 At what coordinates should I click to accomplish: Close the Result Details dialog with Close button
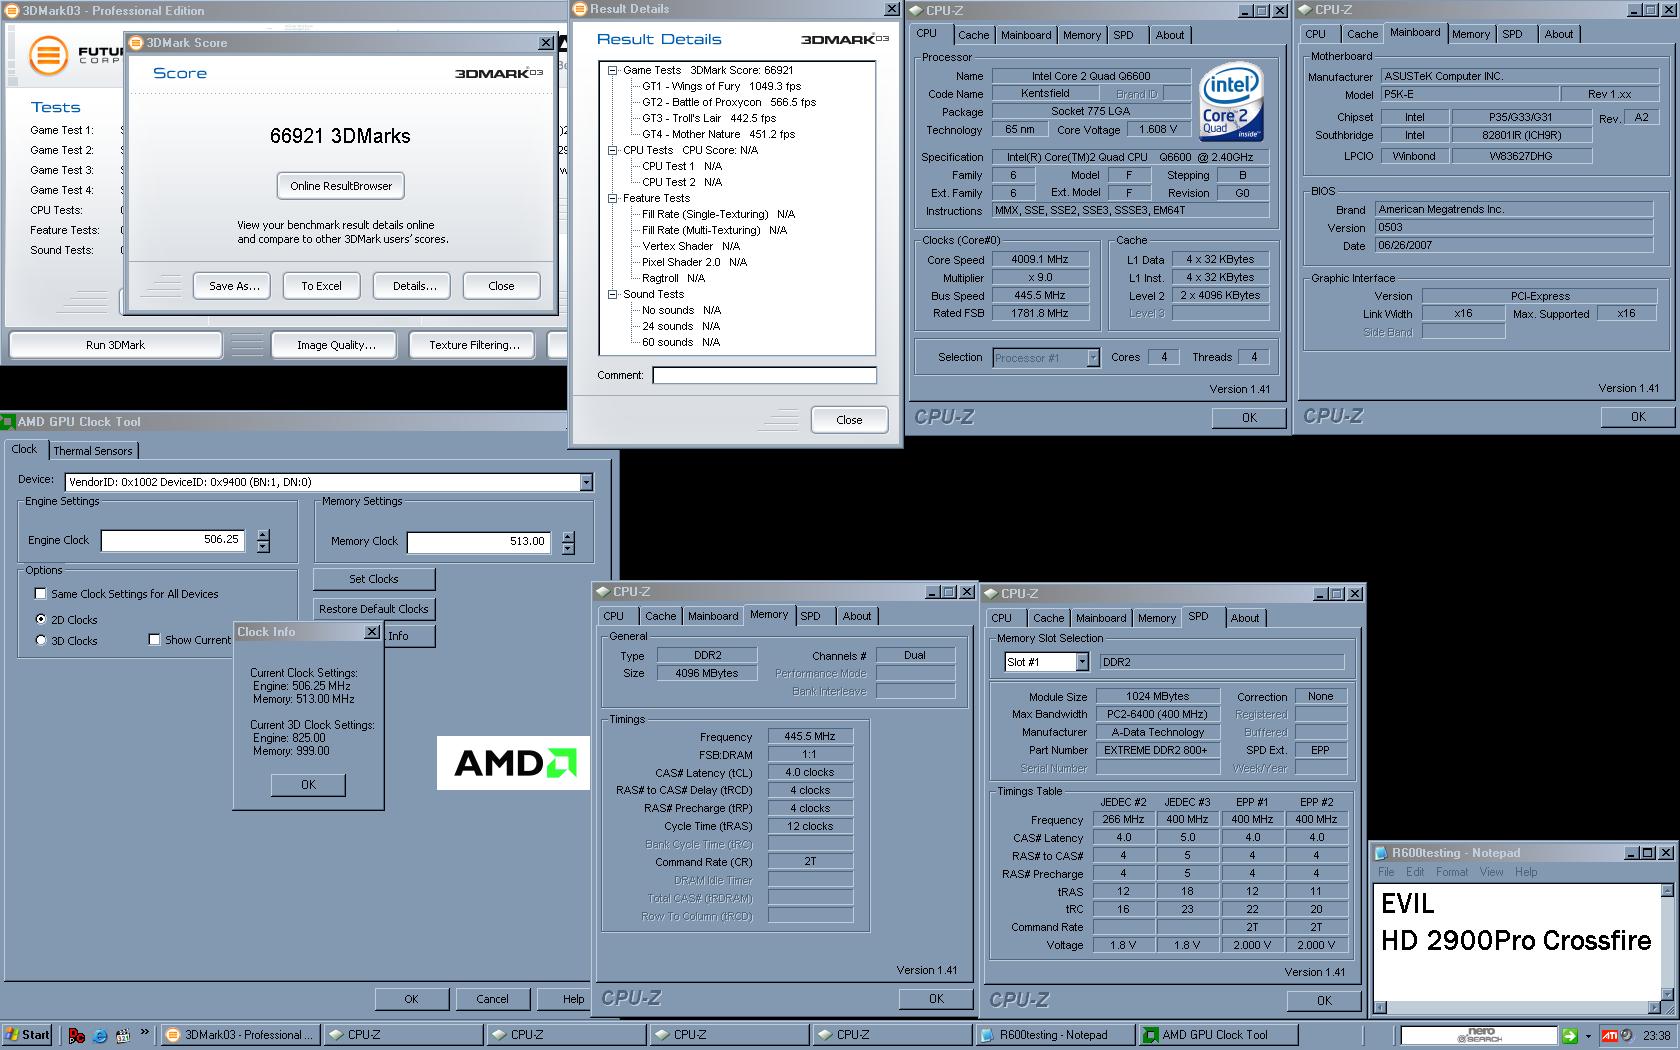(849, 420)
